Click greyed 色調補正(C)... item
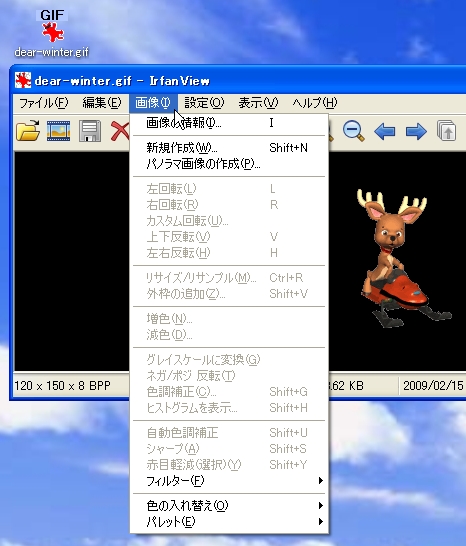The width and height of the screenshot is (466, 546). coord(229,392)
